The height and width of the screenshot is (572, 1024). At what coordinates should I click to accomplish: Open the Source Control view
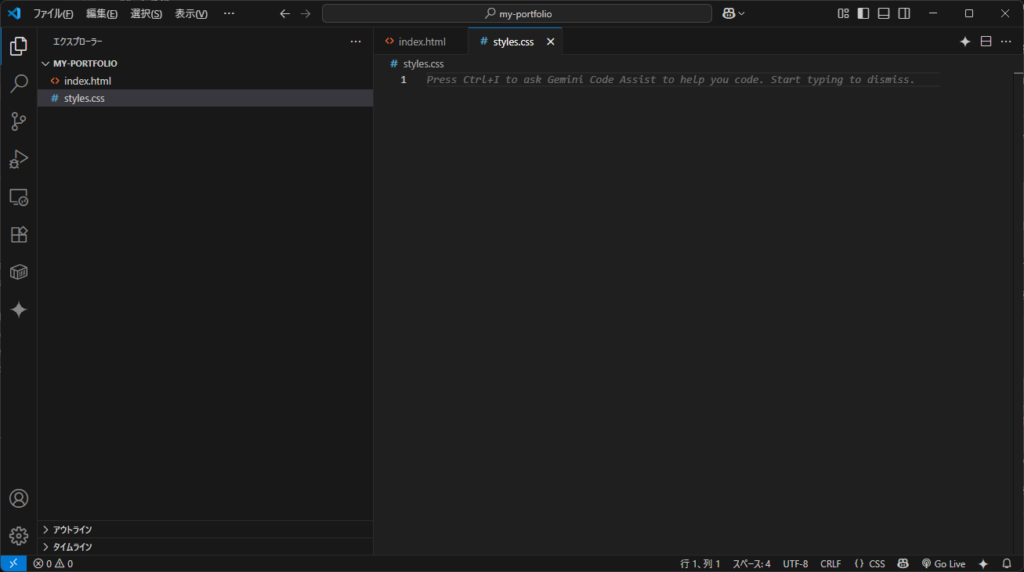click(18, 121)
